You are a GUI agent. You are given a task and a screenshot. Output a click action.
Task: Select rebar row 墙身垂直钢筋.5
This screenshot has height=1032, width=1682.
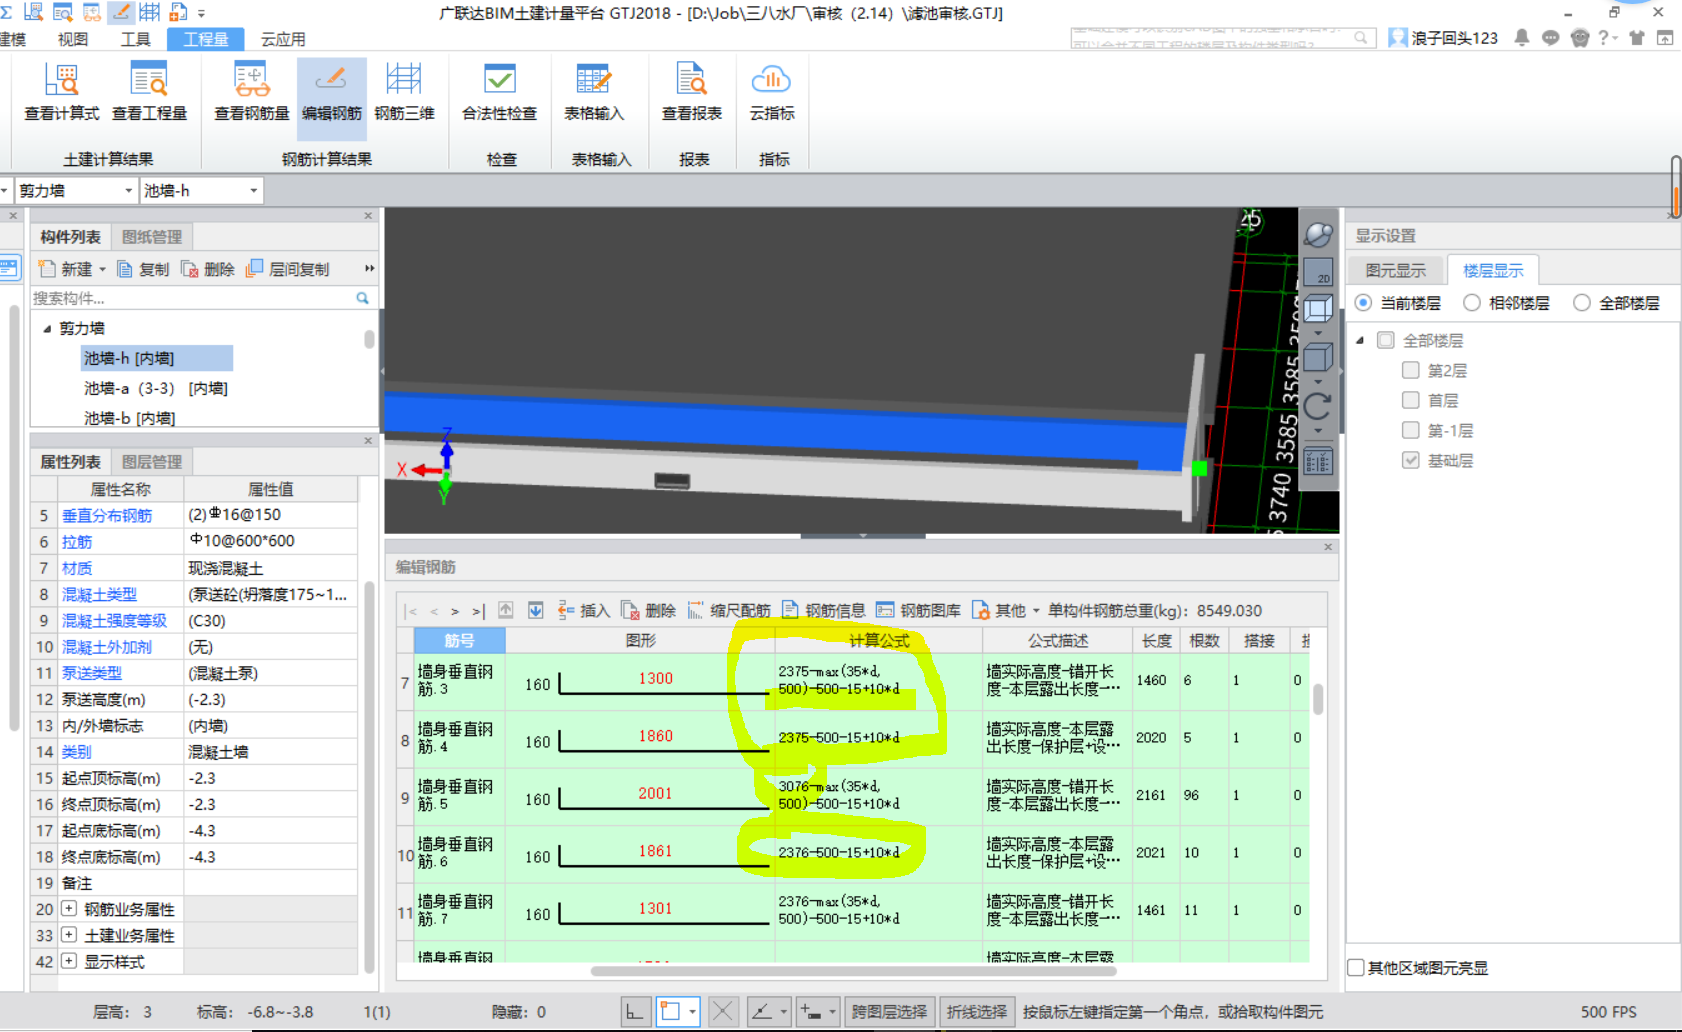point(852,796)
